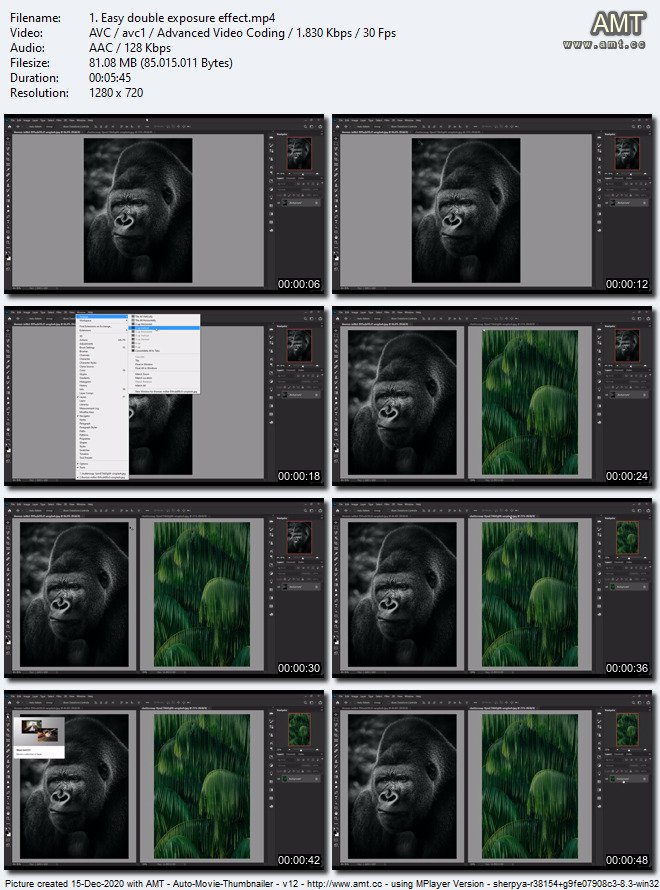
Task: Click the search icon in 00:00:18 frame
Action: pyautogui.click(x=305, y=319)
